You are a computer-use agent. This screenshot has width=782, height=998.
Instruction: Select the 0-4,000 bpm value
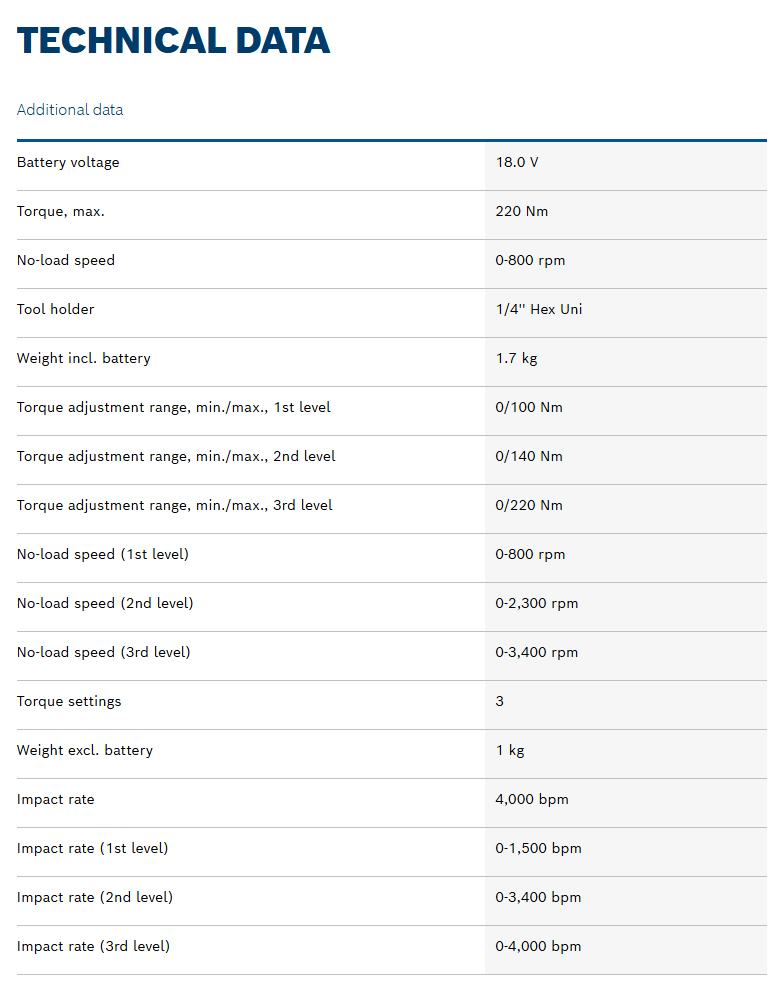(538, 946)
